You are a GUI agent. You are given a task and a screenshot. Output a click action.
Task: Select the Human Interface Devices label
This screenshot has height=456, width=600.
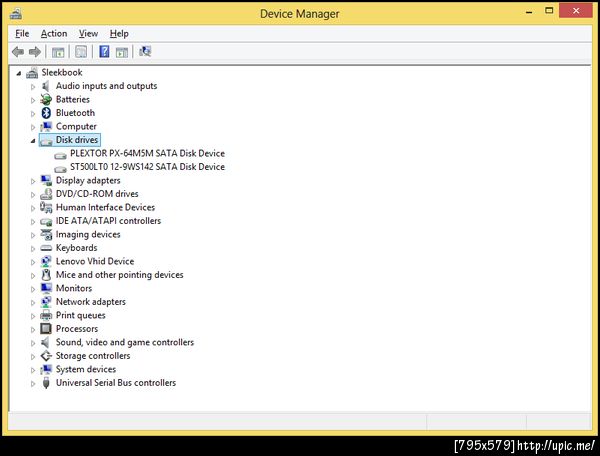pyautogui.click(x=105, y=207)
